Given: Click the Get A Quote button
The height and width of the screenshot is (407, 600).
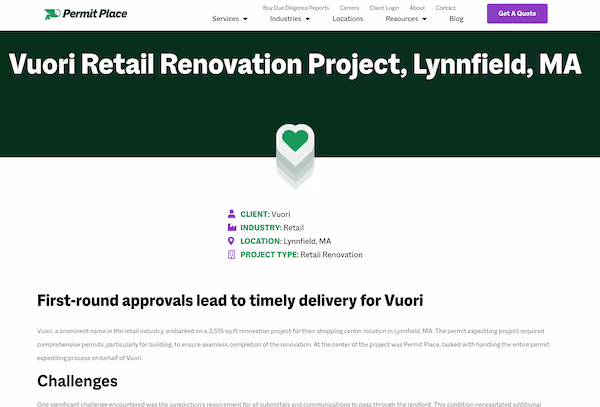Looking at the screenshot, I should (x=517, y=13).
